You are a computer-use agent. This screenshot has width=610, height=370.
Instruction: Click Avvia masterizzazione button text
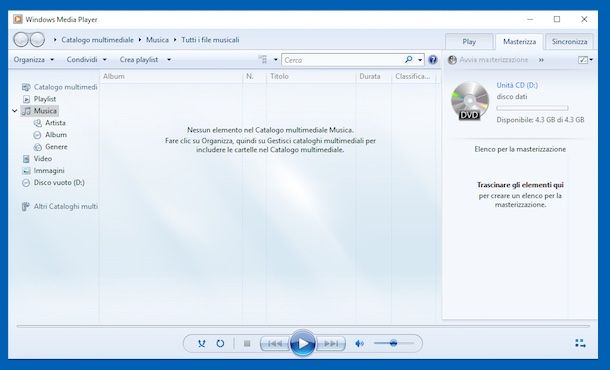(x=493, y=60)
